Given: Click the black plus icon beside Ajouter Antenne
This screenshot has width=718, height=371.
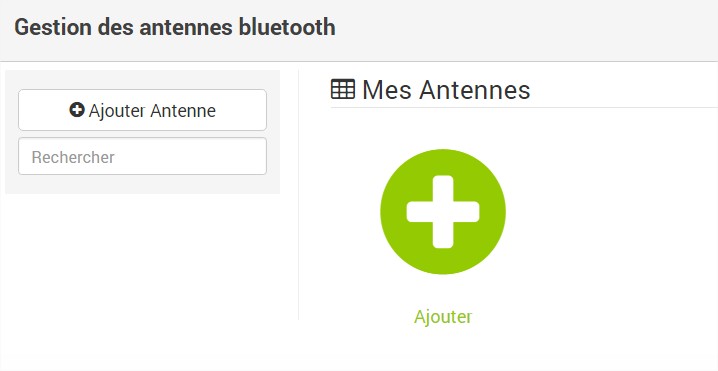Looking at the screenshot, I should coord(77,110).
